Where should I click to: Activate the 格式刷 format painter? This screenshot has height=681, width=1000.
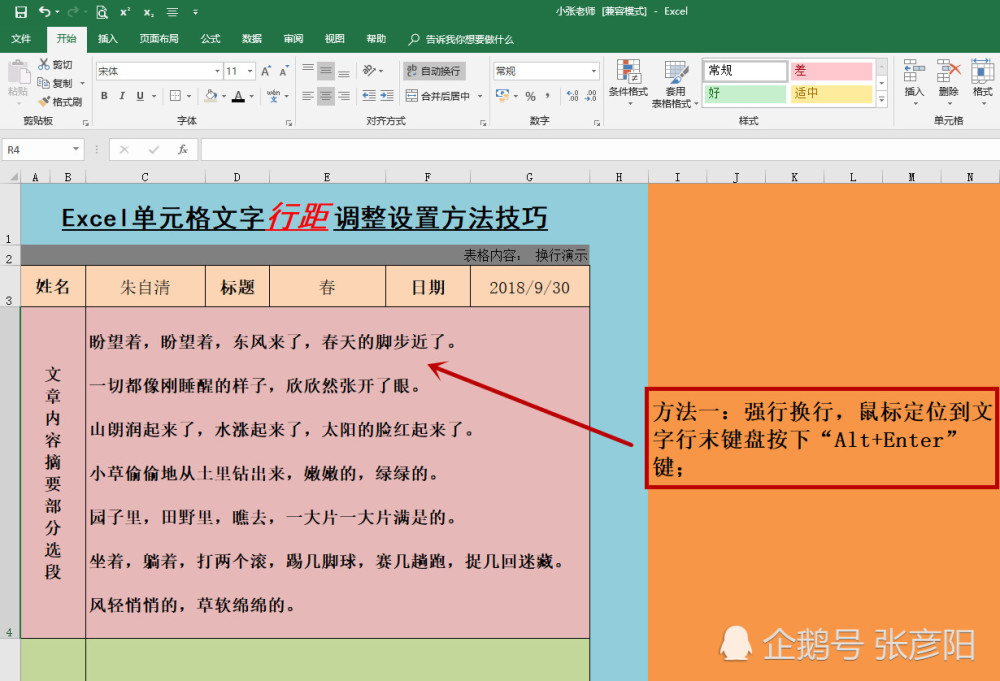tap(60, 101)
